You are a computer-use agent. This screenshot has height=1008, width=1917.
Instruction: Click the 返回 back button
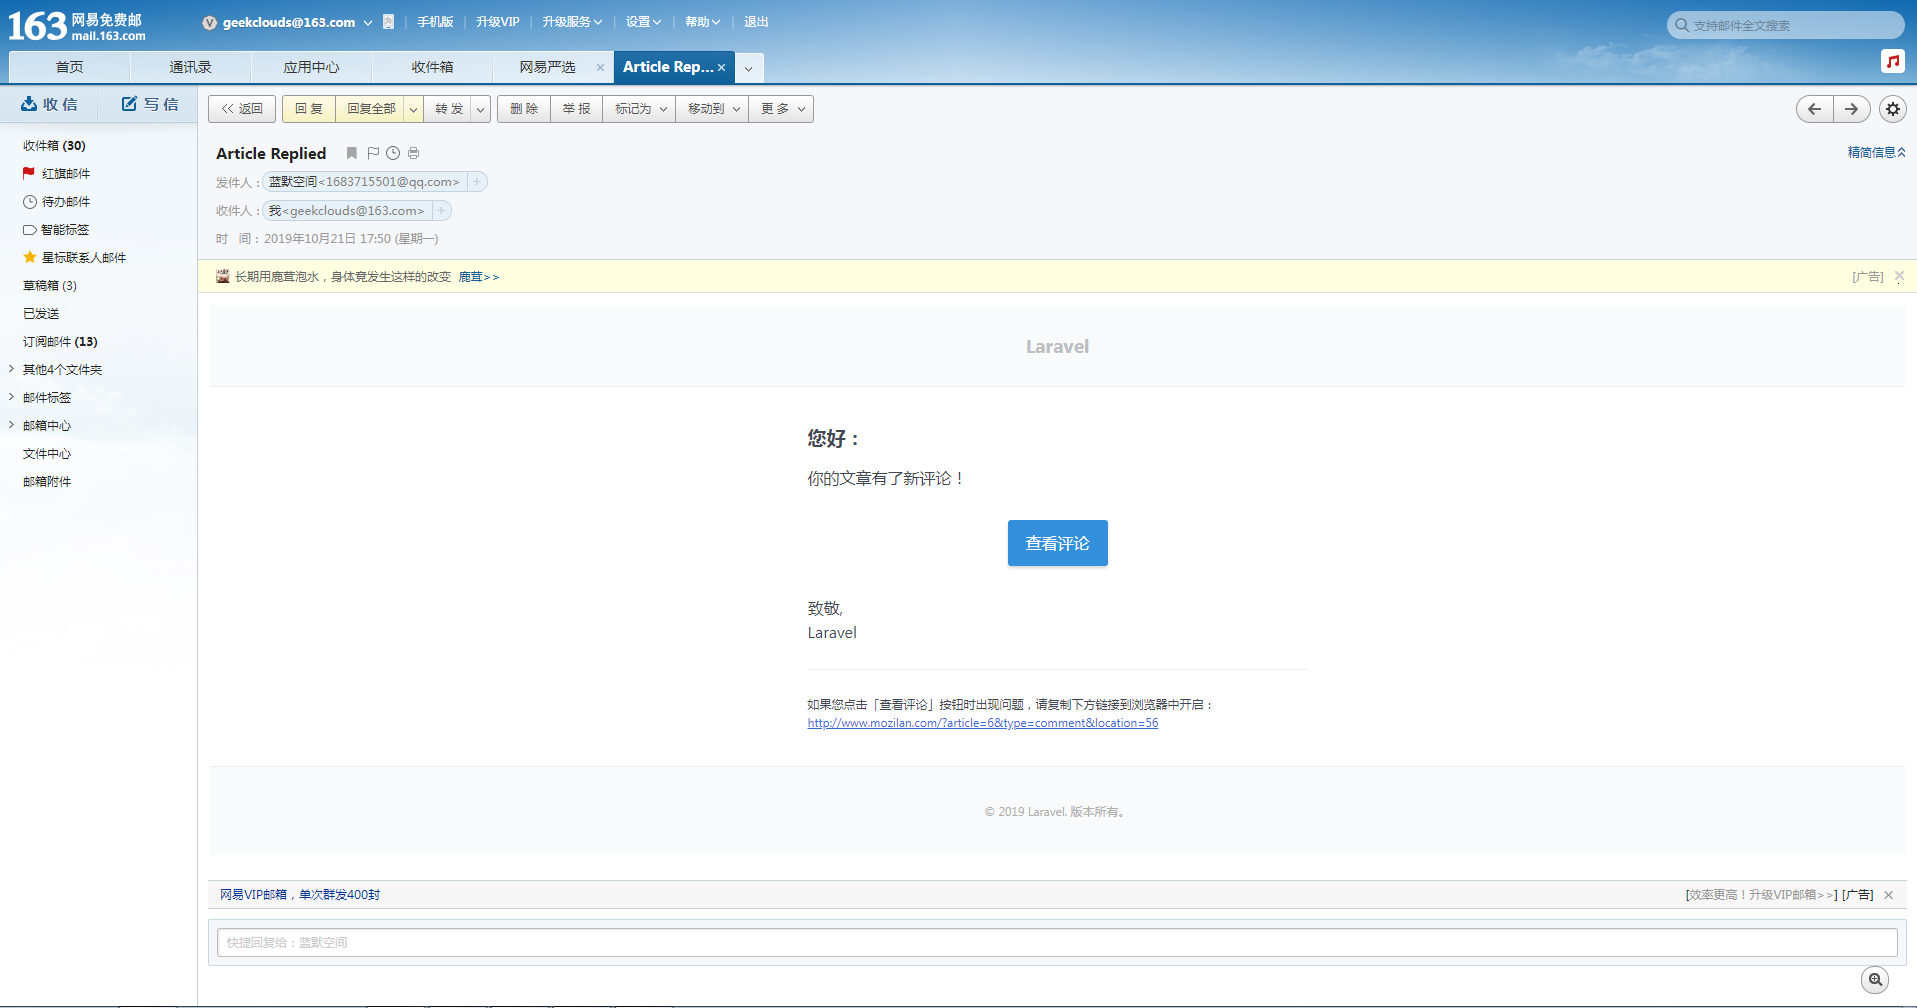pyautogui.click(x=242, y=109)
